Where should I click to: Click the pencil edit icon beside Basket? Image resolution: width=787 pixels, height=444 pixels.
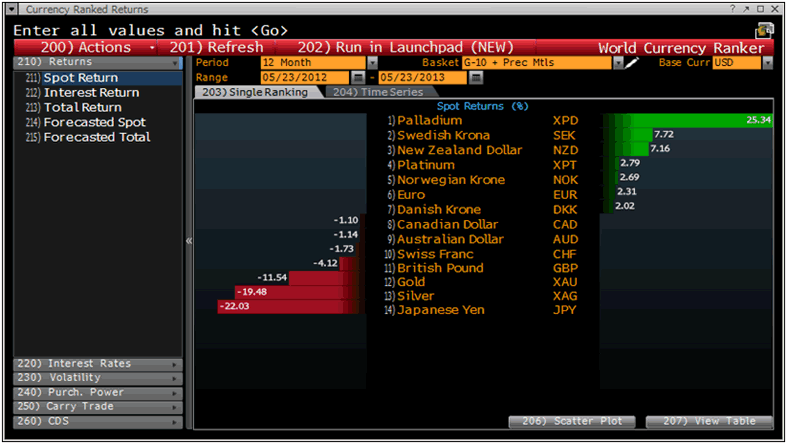pos(631,62)
